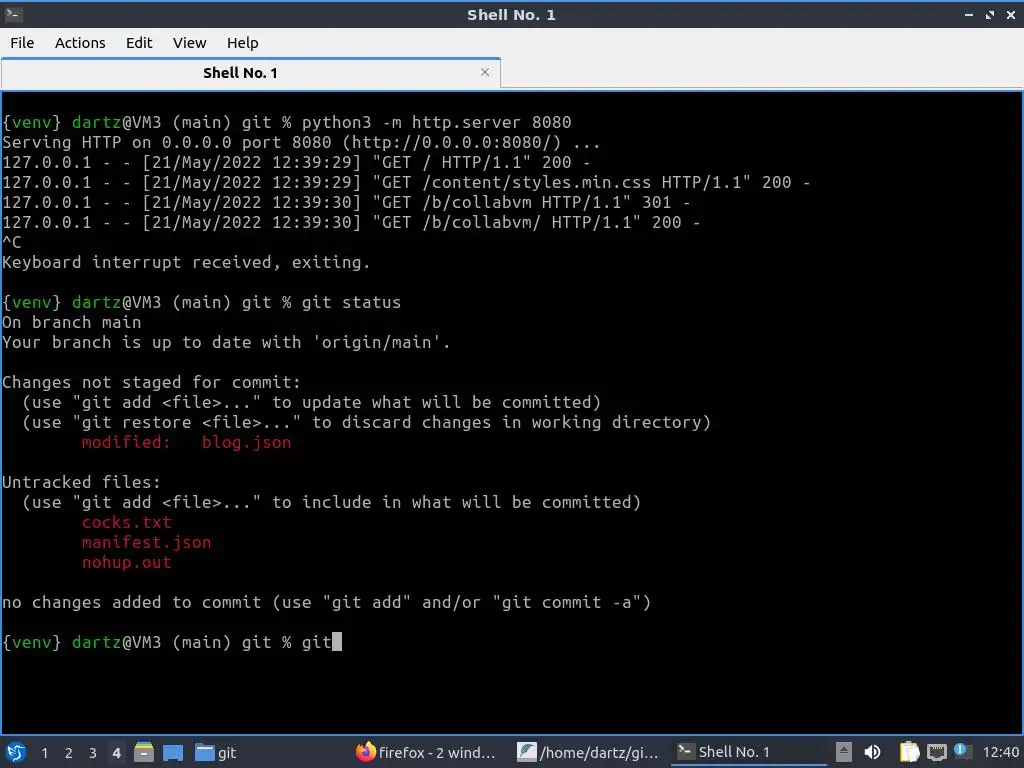Viewport: 1024px width, 768px height.
Task: Open the removable media tray icon
Action: pos(844,752)
